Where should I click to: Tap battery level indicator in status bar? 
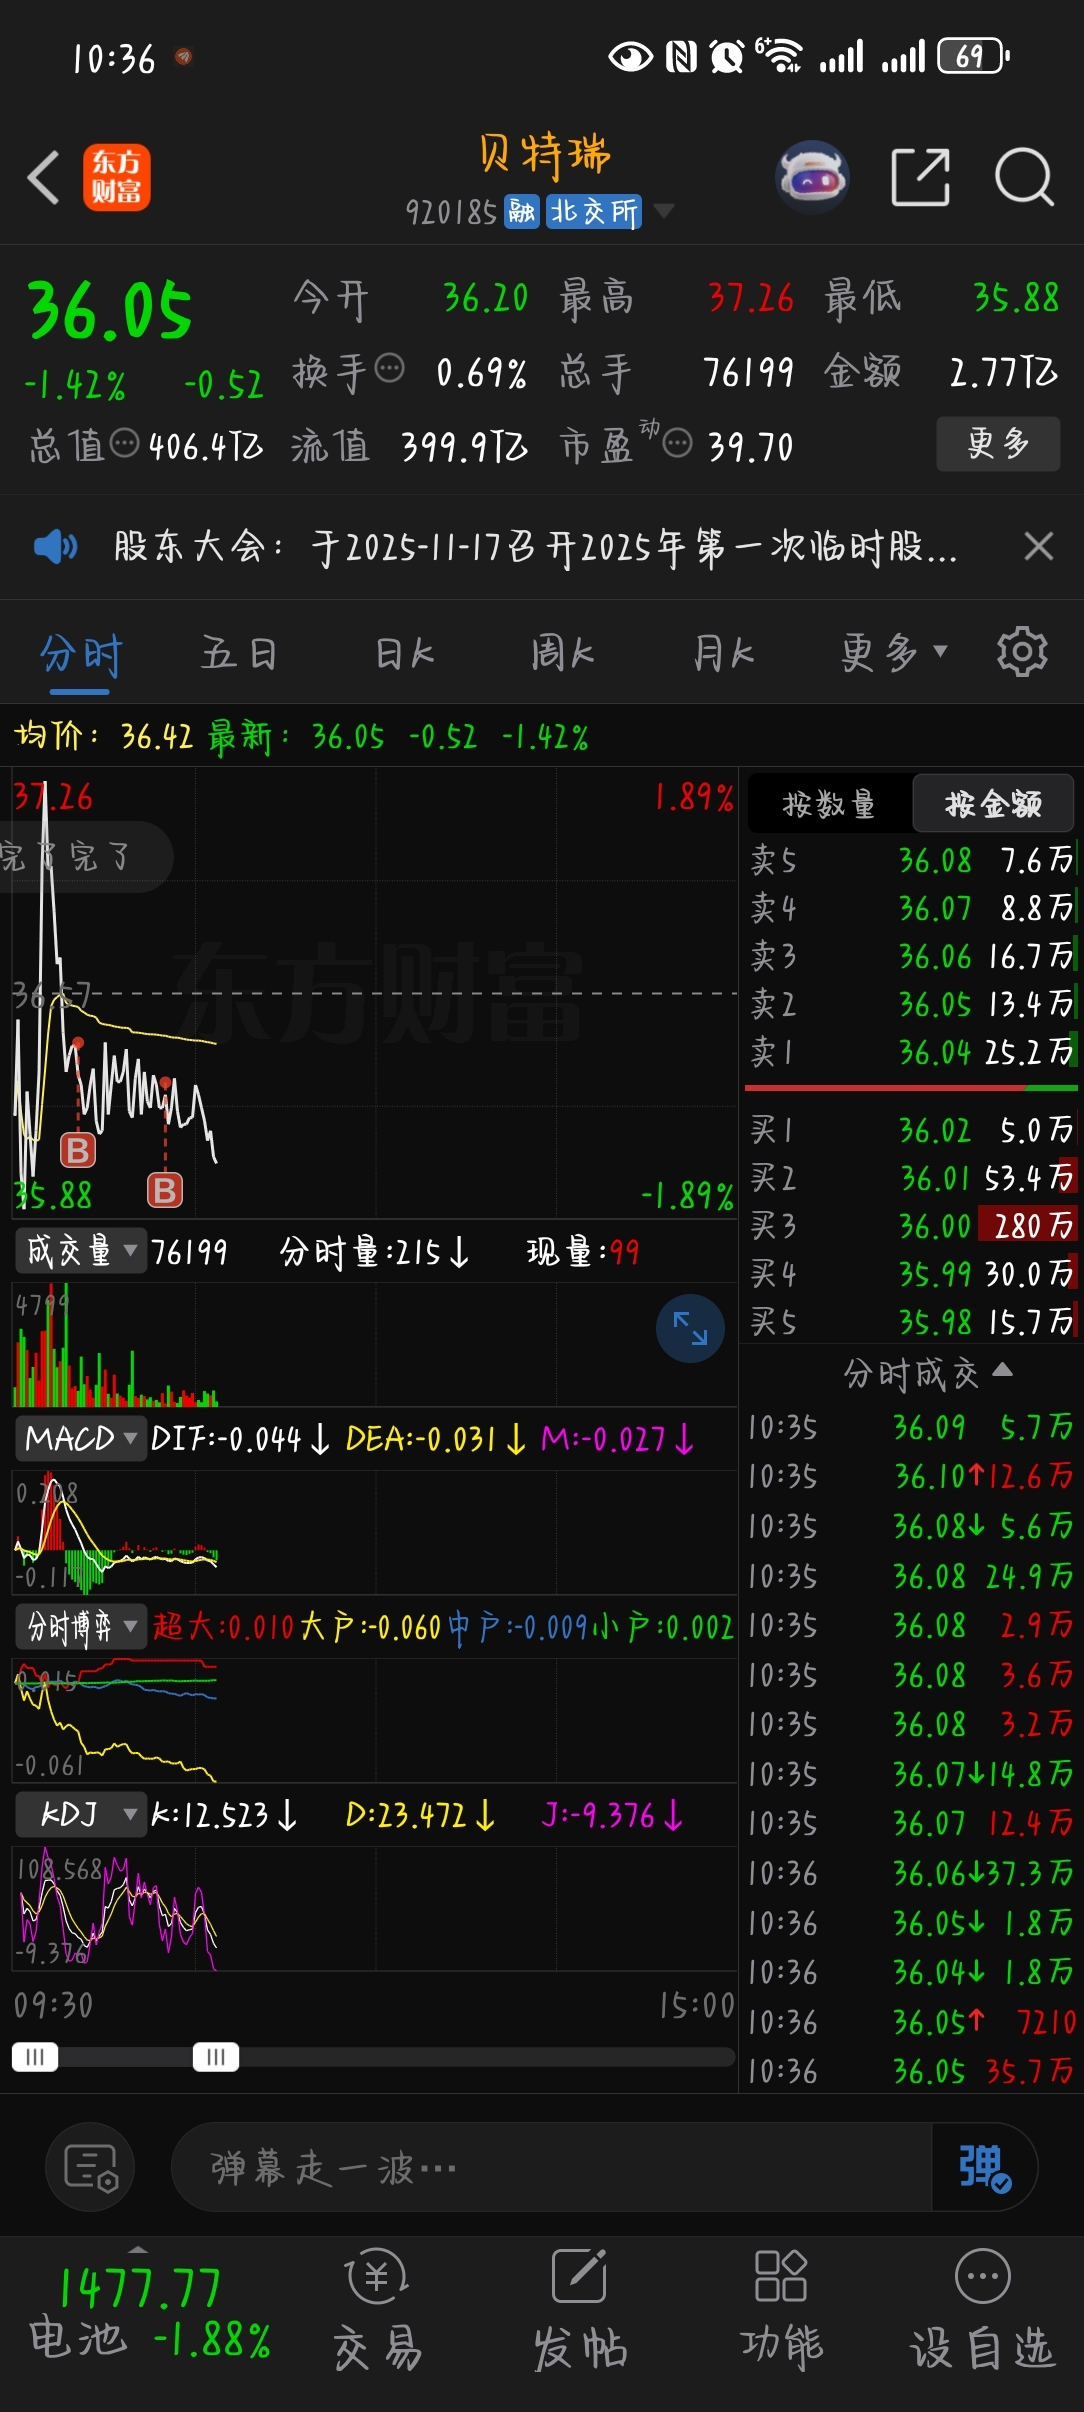pos(974,56)
